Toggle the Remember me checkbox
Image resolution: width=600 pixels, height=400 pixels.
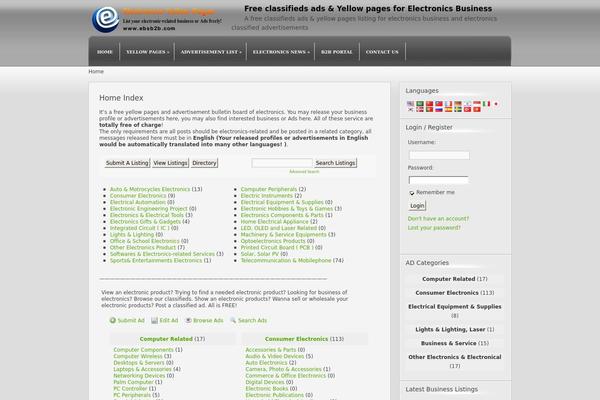click(x=412, y=193)
